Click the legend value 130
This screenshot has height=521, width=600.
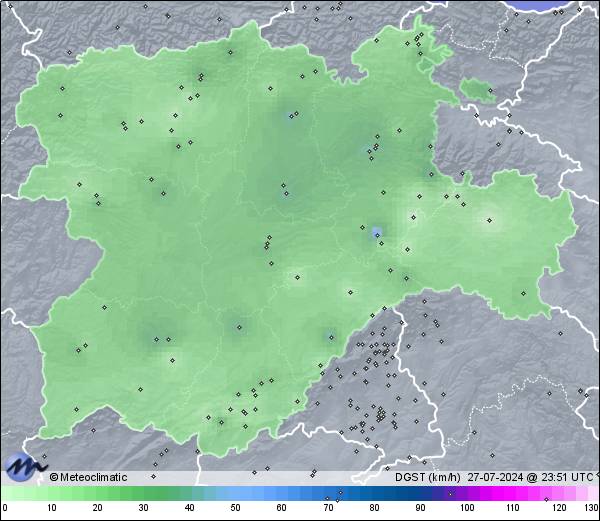(x=592, y=508)
